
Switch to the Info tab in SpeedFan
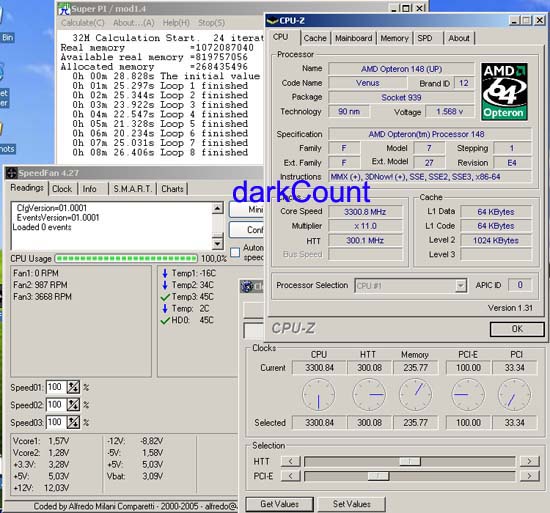pos(90,189)
